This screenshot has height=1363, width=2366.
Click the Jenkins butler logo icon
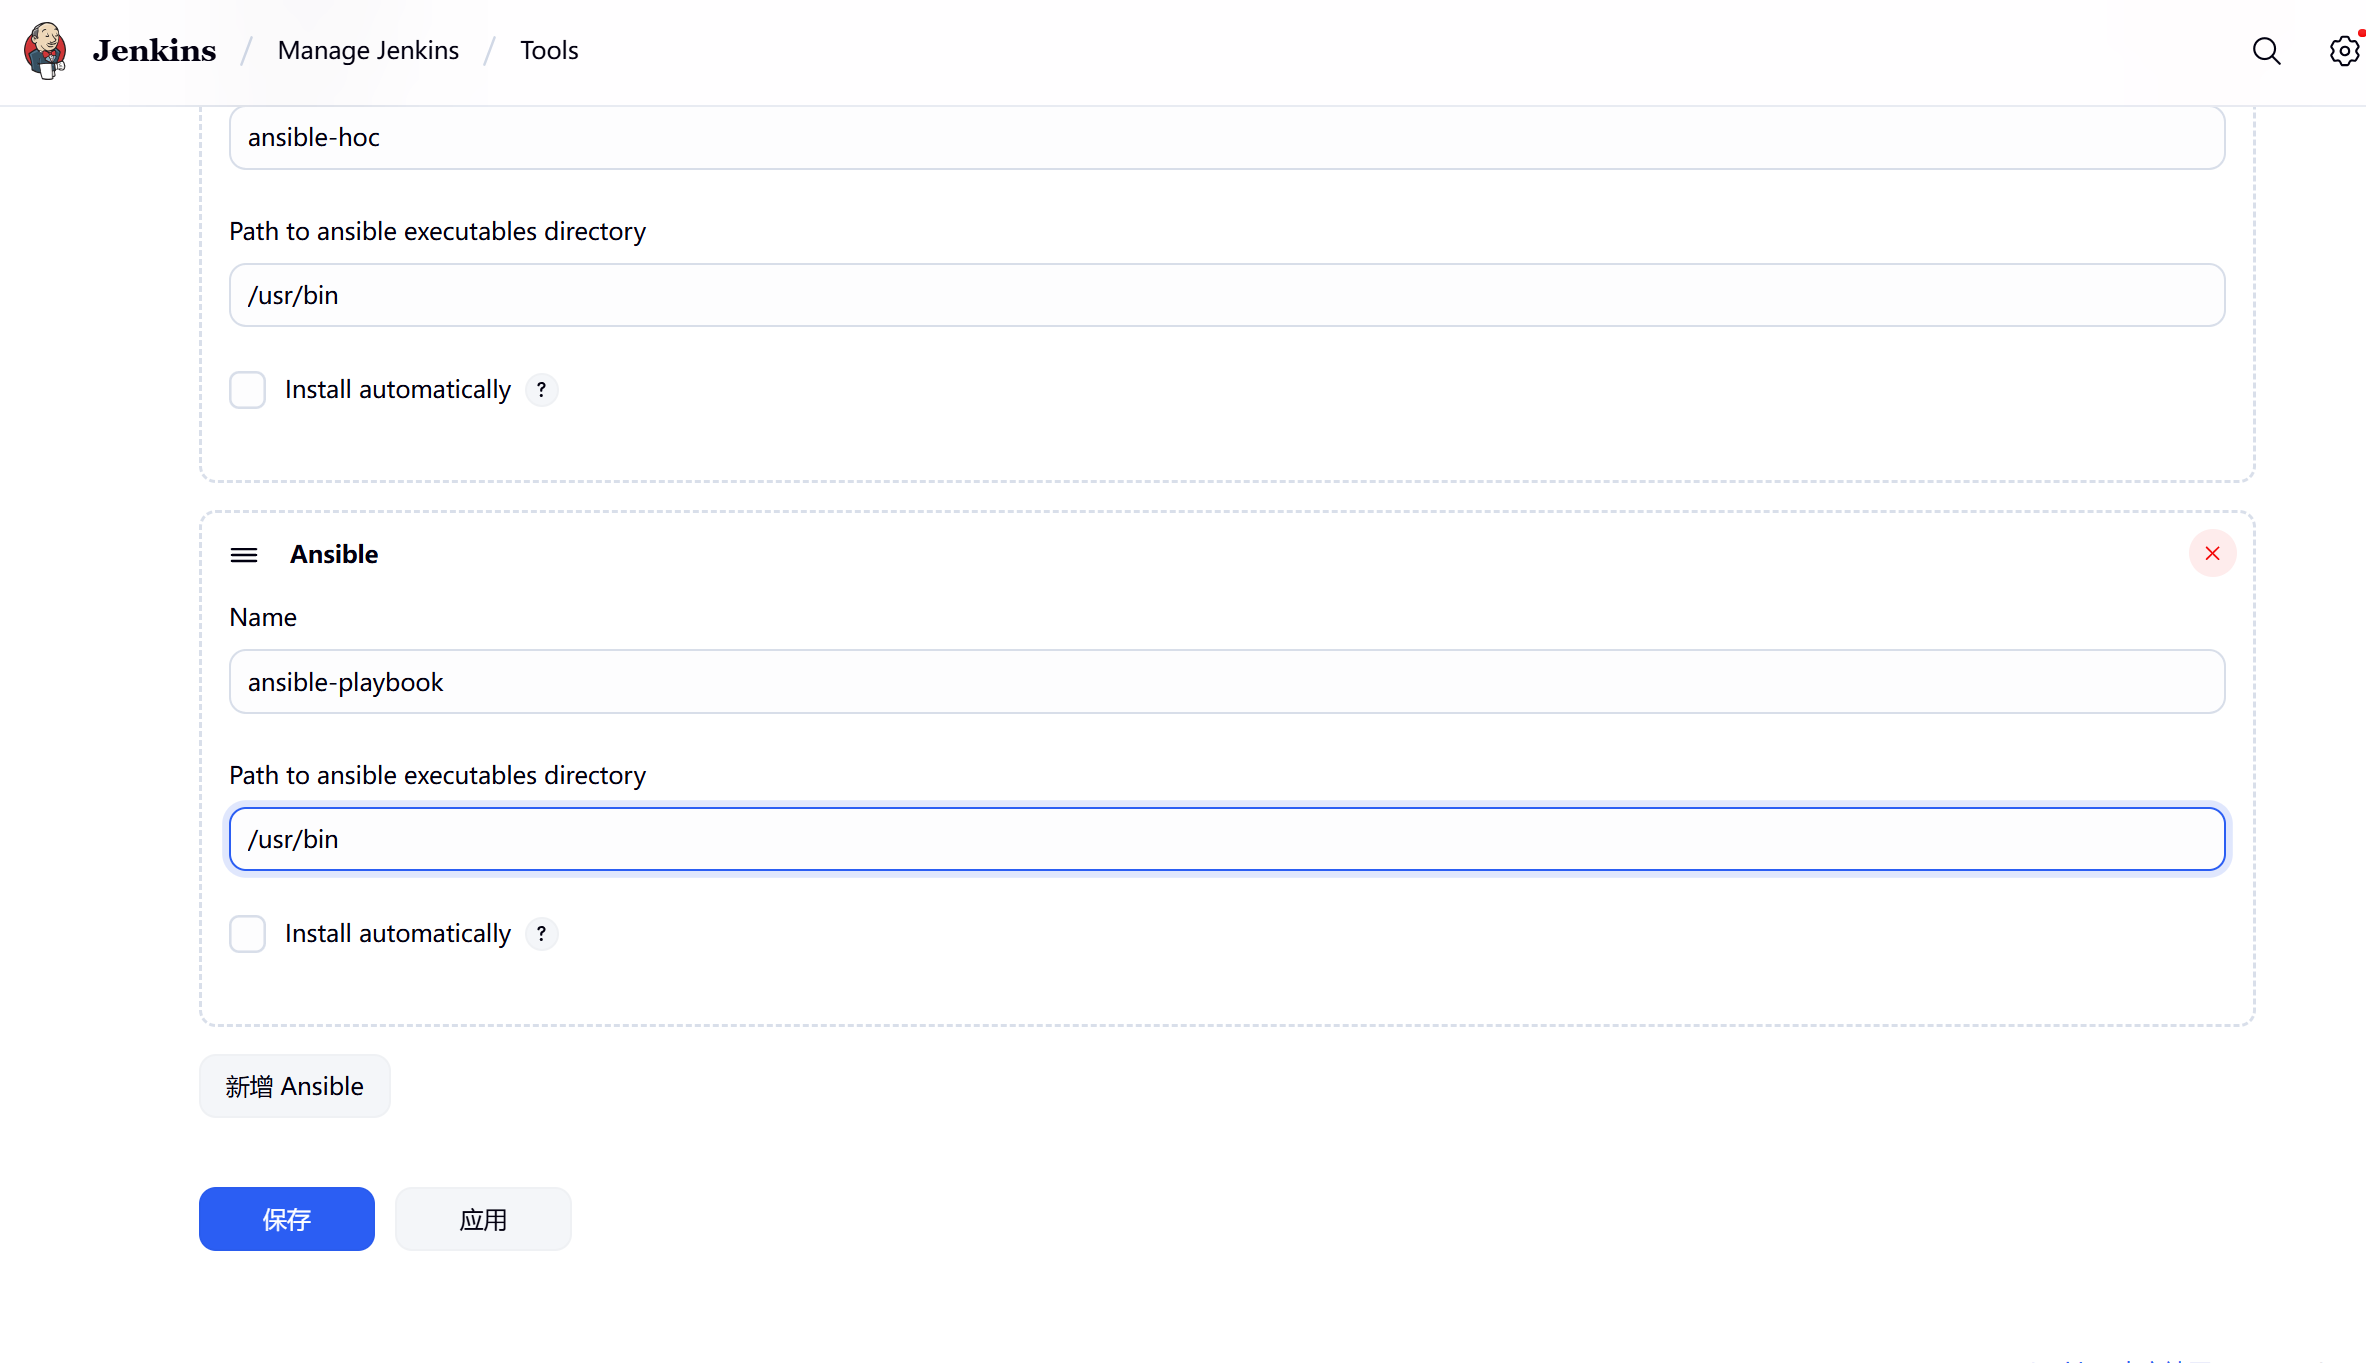pos(46,50)
